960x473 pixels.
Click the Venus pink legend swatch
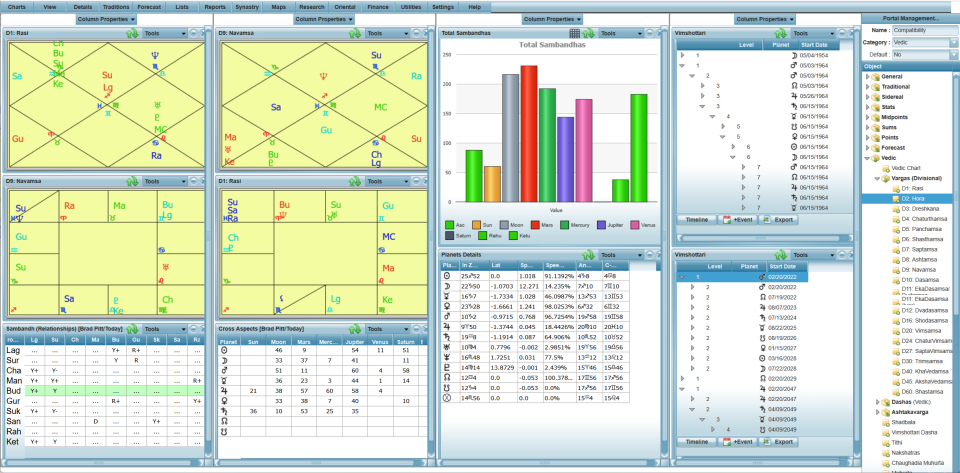pyautogui.click(x=636, y=225)
